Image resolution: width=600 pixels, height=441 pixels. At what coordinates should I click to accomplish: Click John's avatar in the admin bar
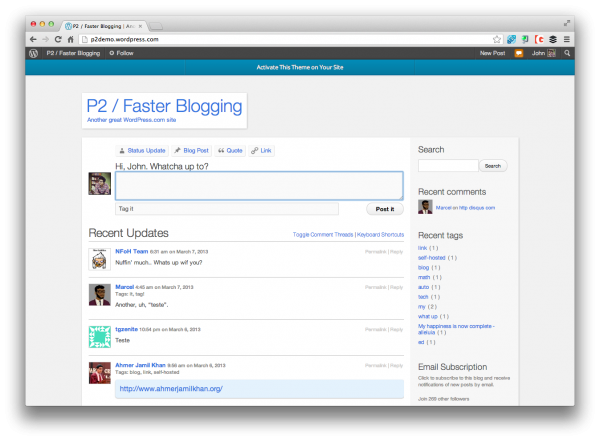click(551, 53)
